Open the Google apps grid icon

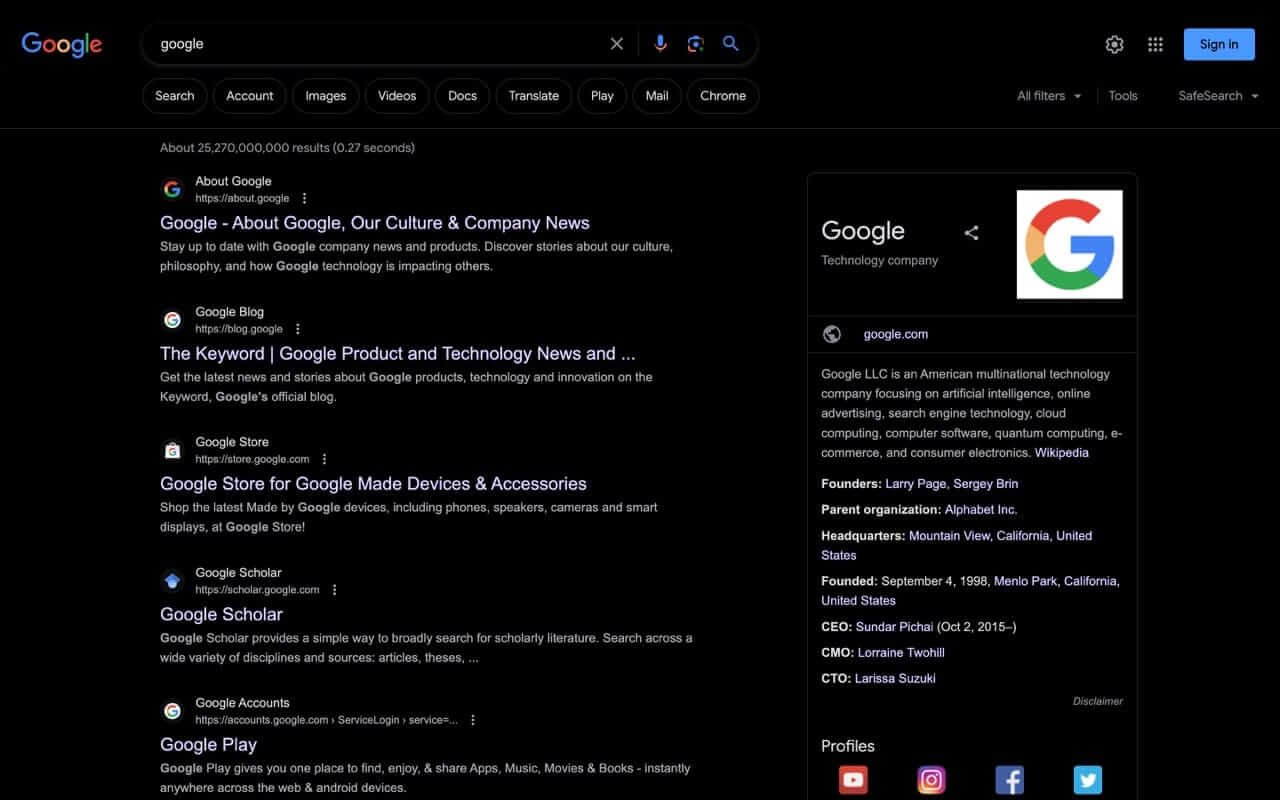click(x=1156, y=44)
